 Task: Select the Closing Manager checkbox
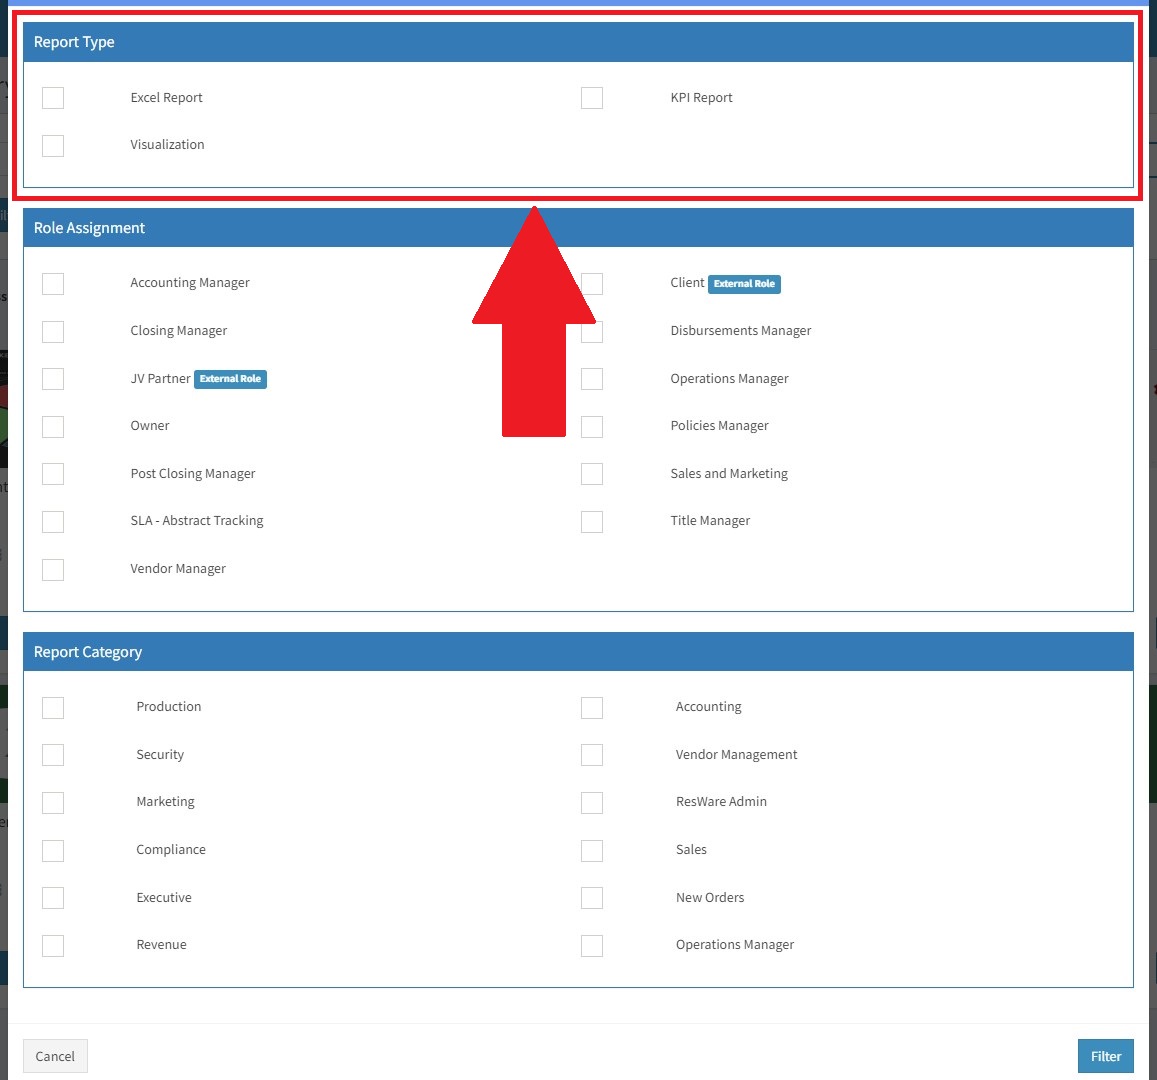coord(52,331)
